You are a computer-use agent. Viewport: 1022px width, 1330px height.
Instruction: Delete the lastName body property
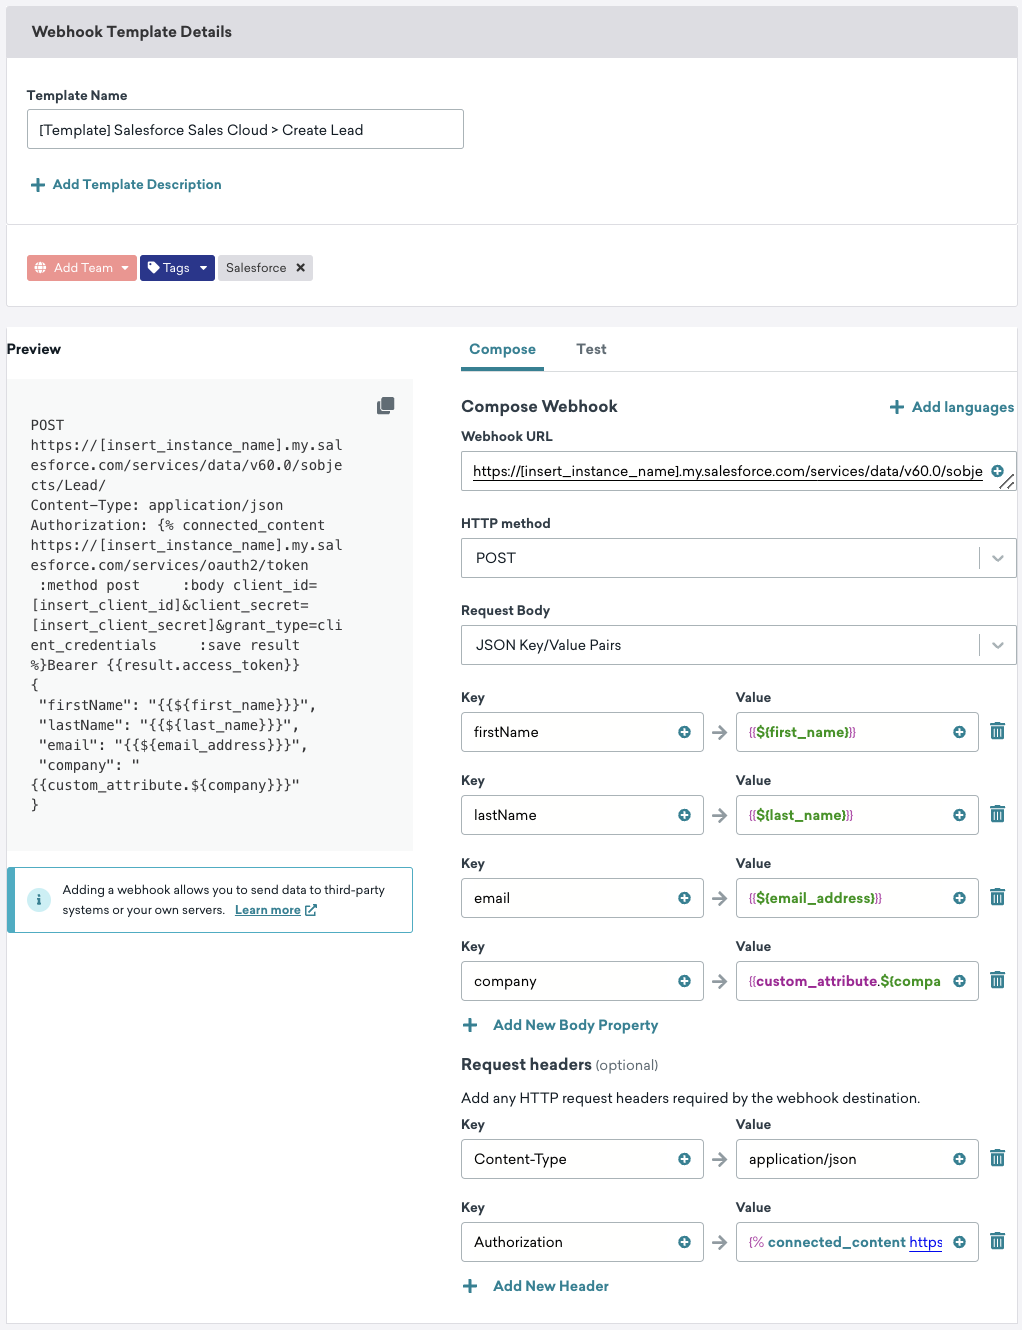[997, 815]
